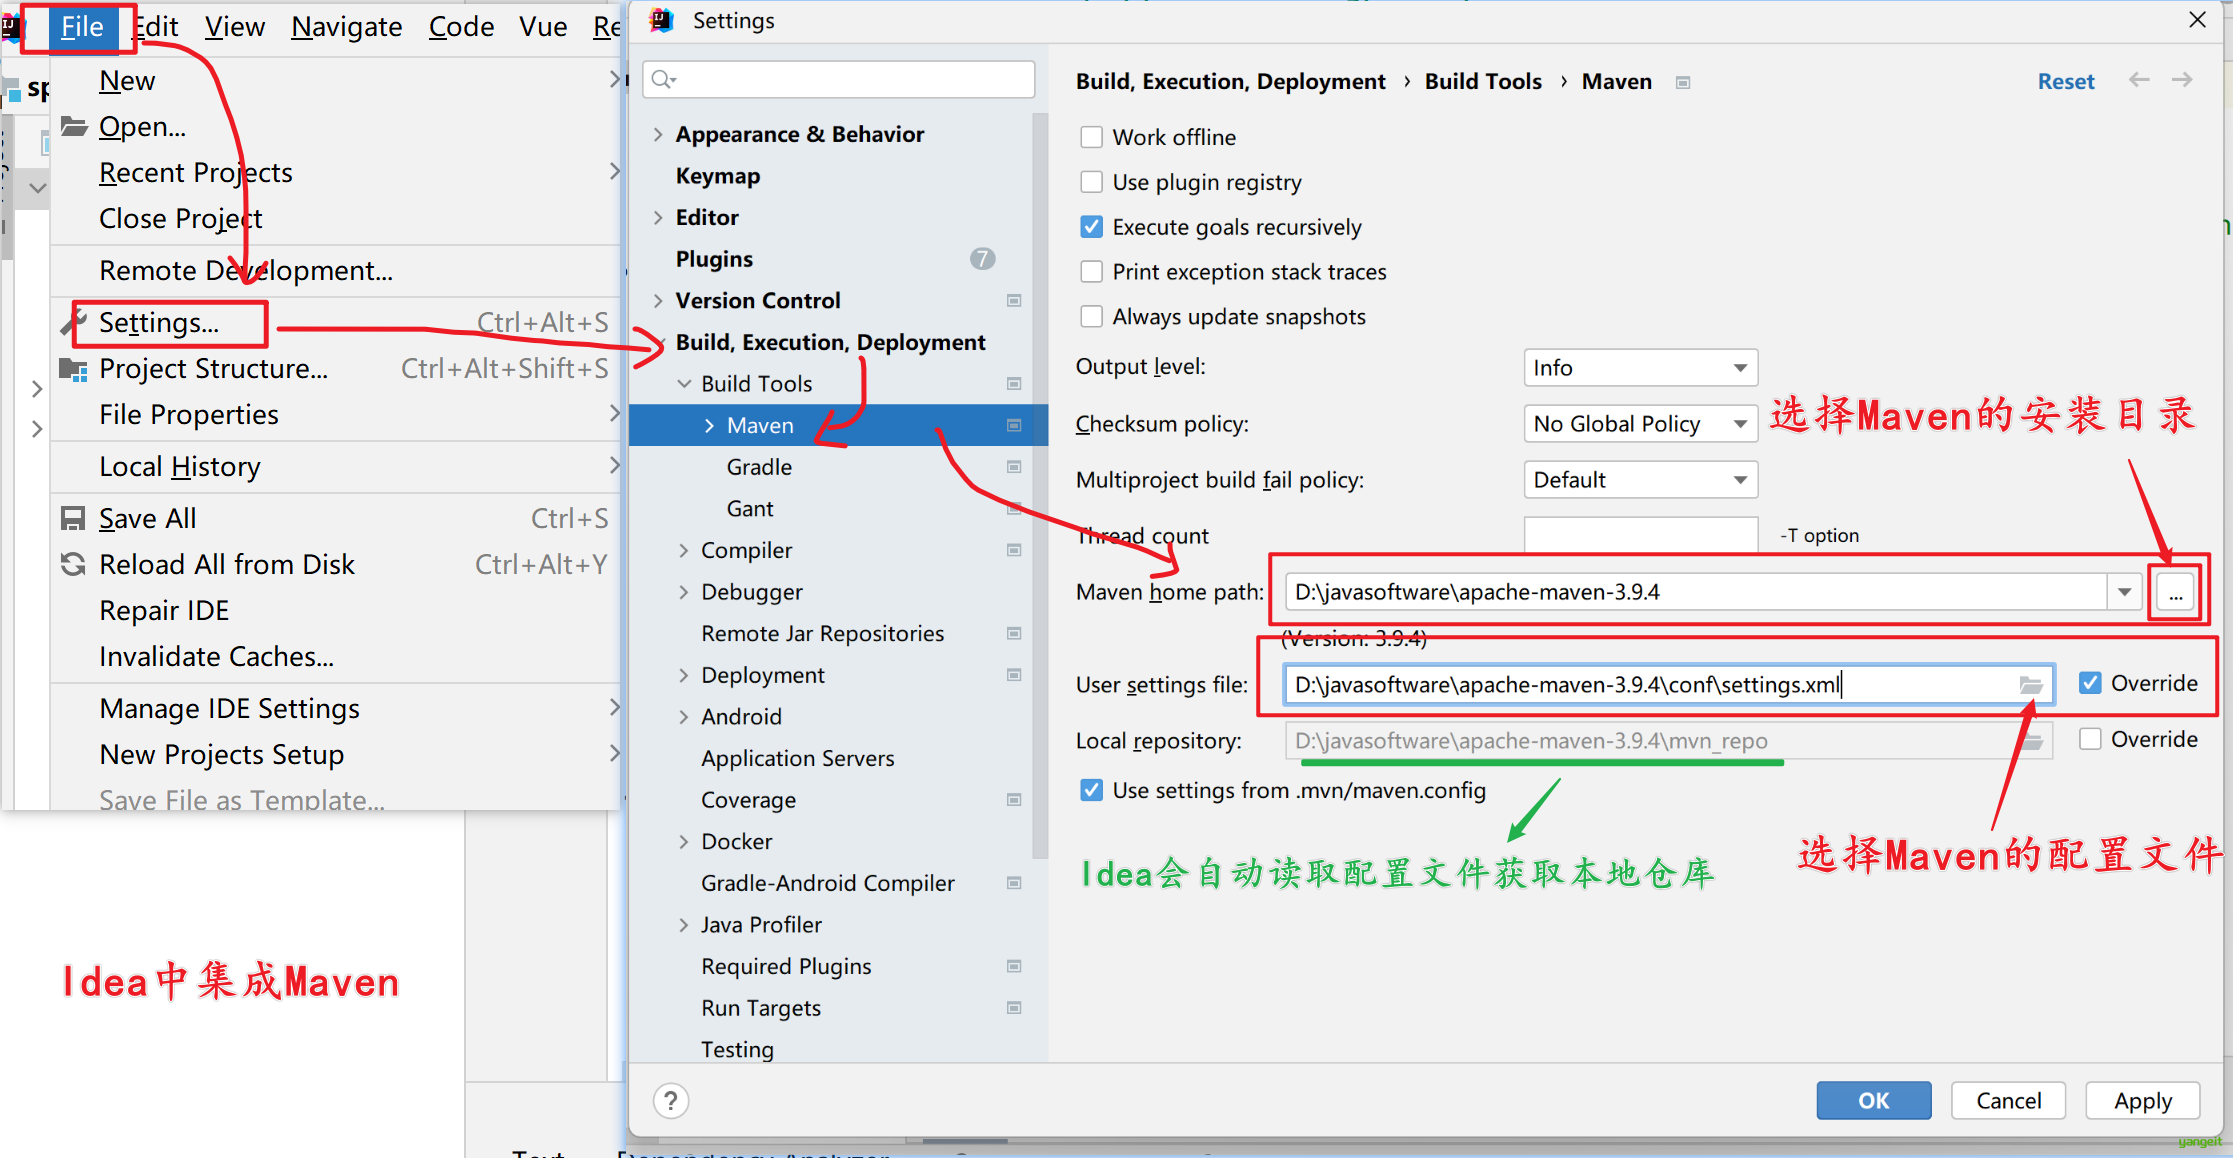Click the Save All floppy disk icon
This screenshot has height=1158, width=2233.
73,518
